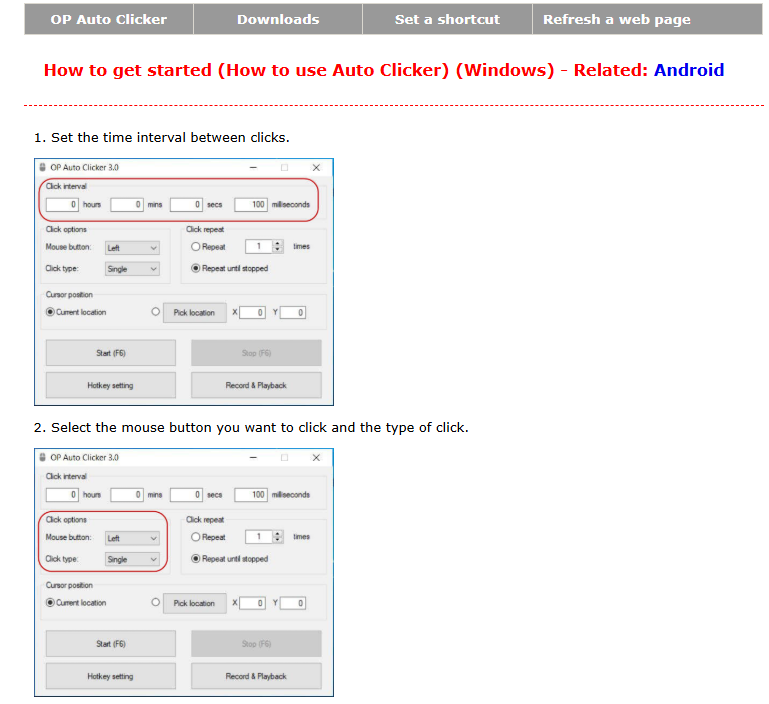Click the close X in step 1 screenshot window

click(x=316, y=167)
